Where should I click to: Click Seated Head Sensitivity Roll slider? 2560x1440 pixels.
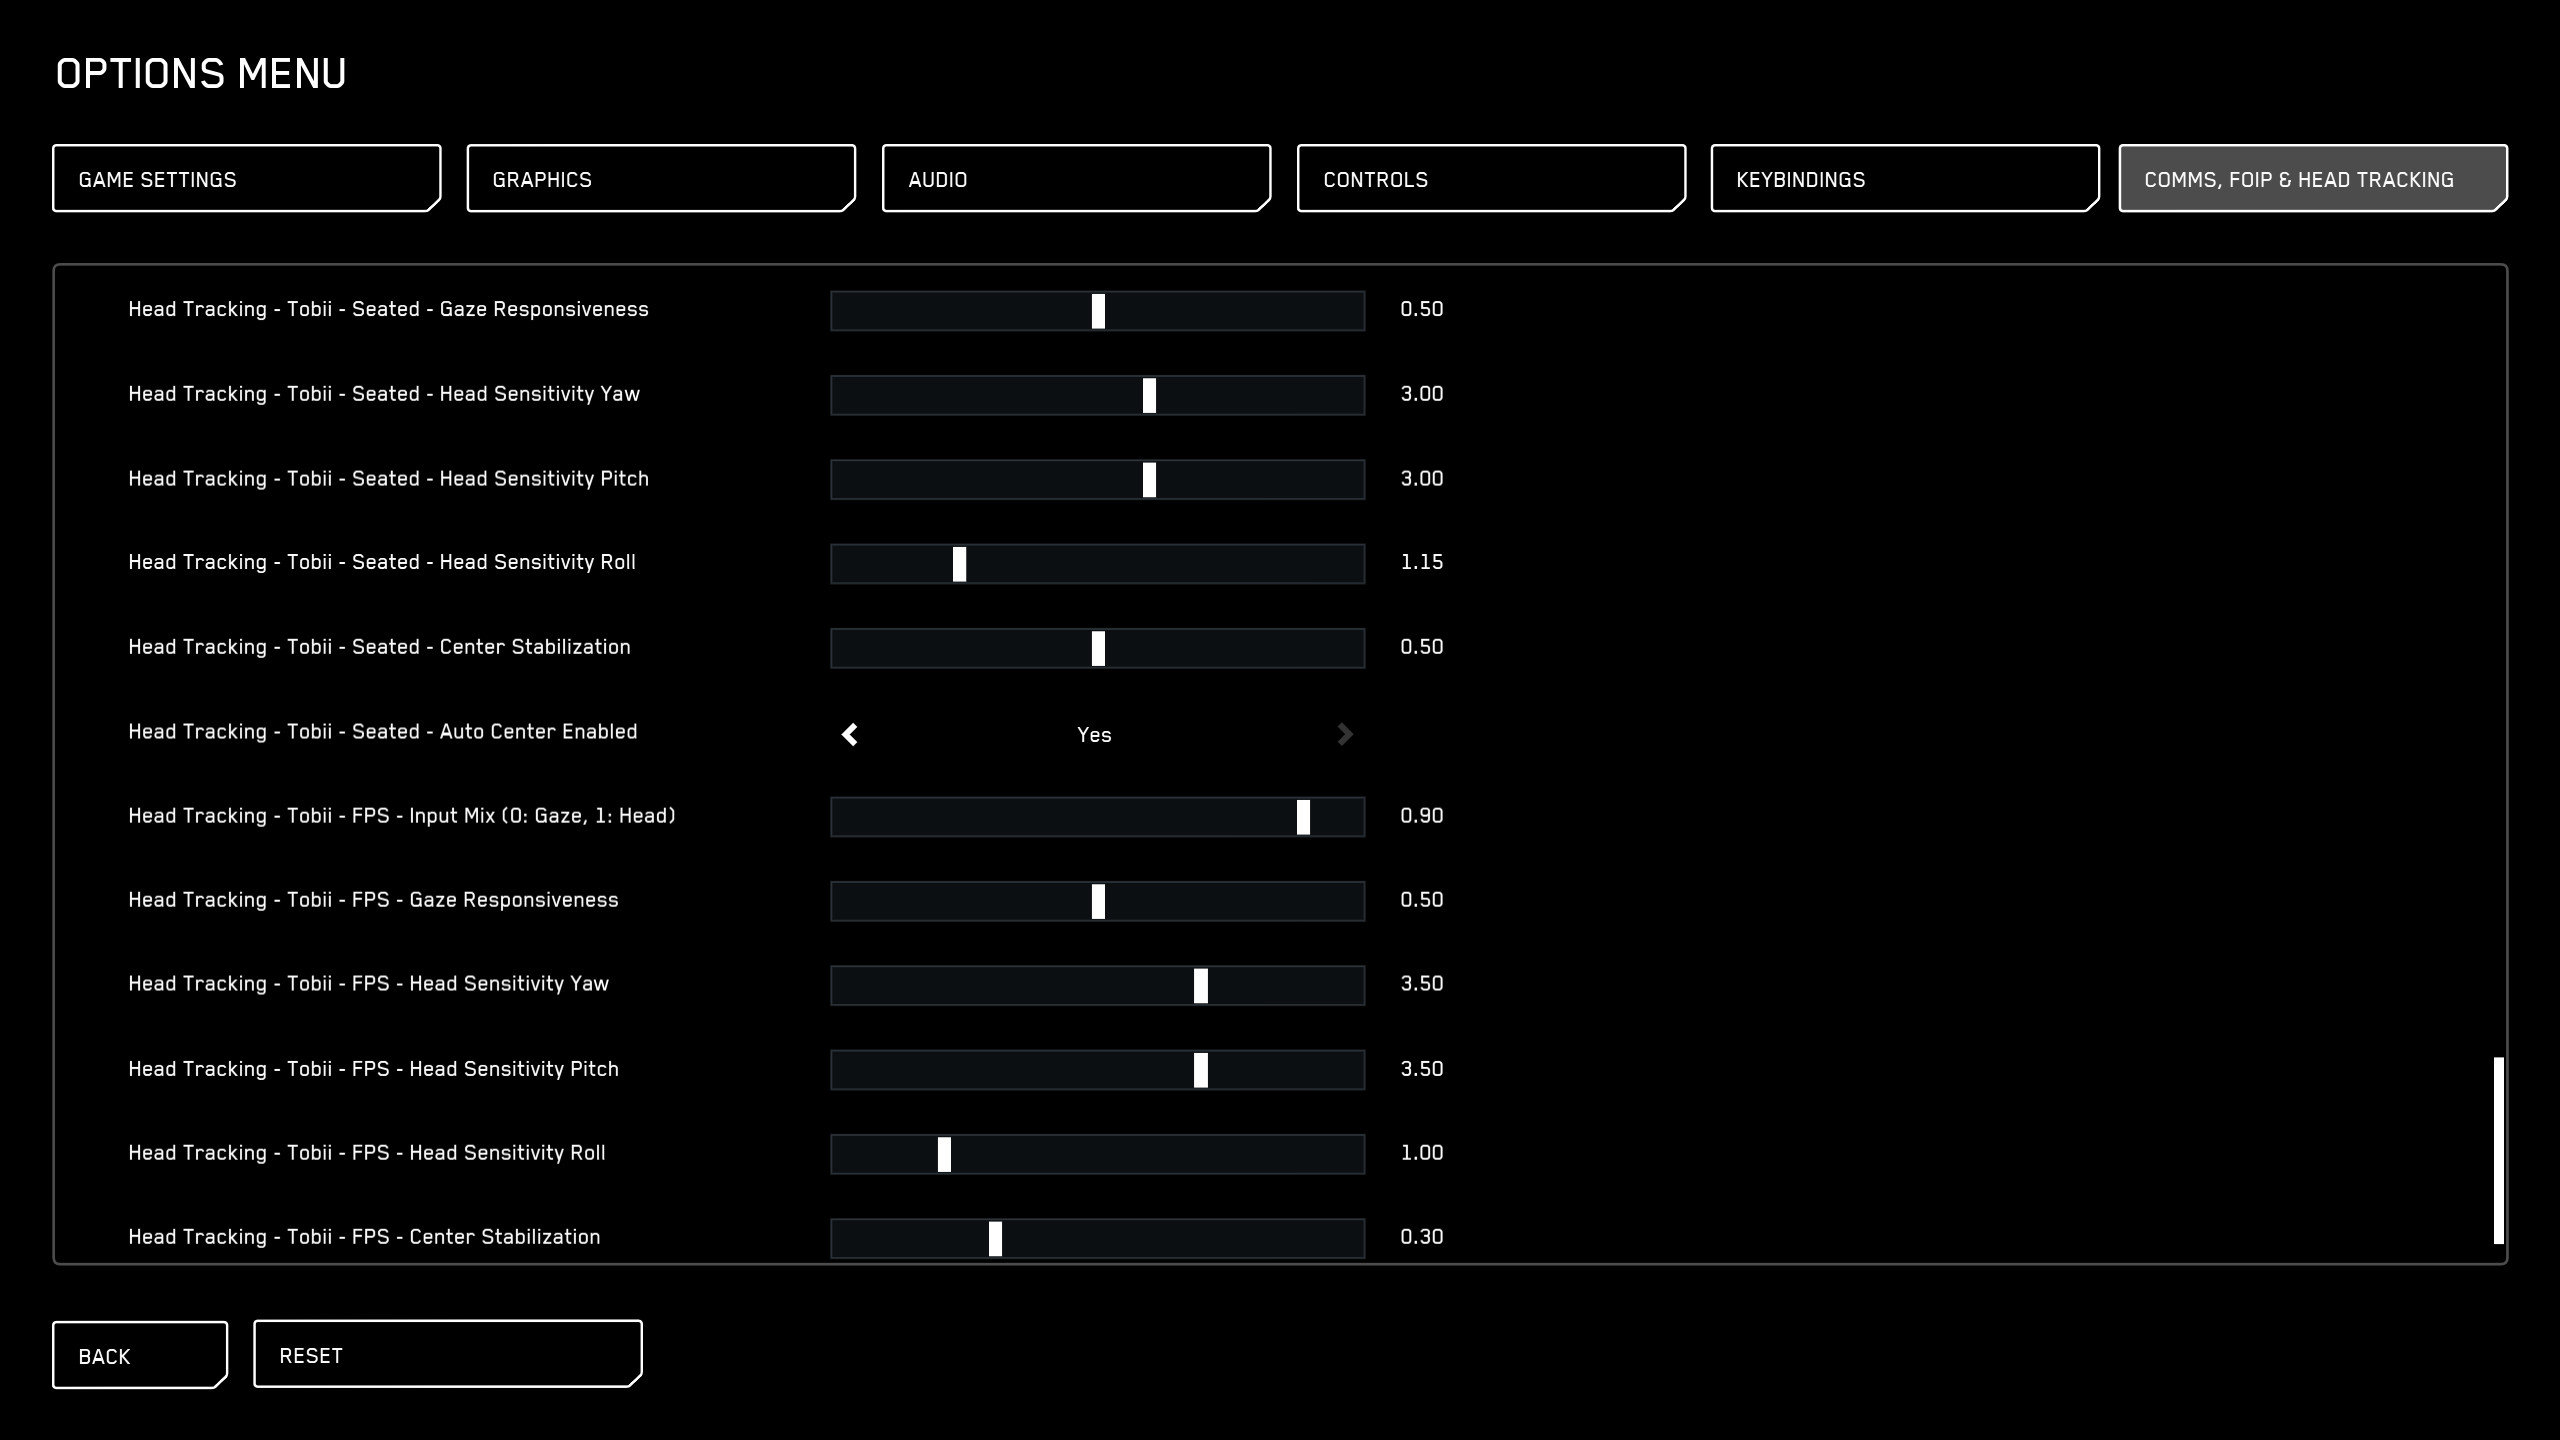coord(1098,564)
